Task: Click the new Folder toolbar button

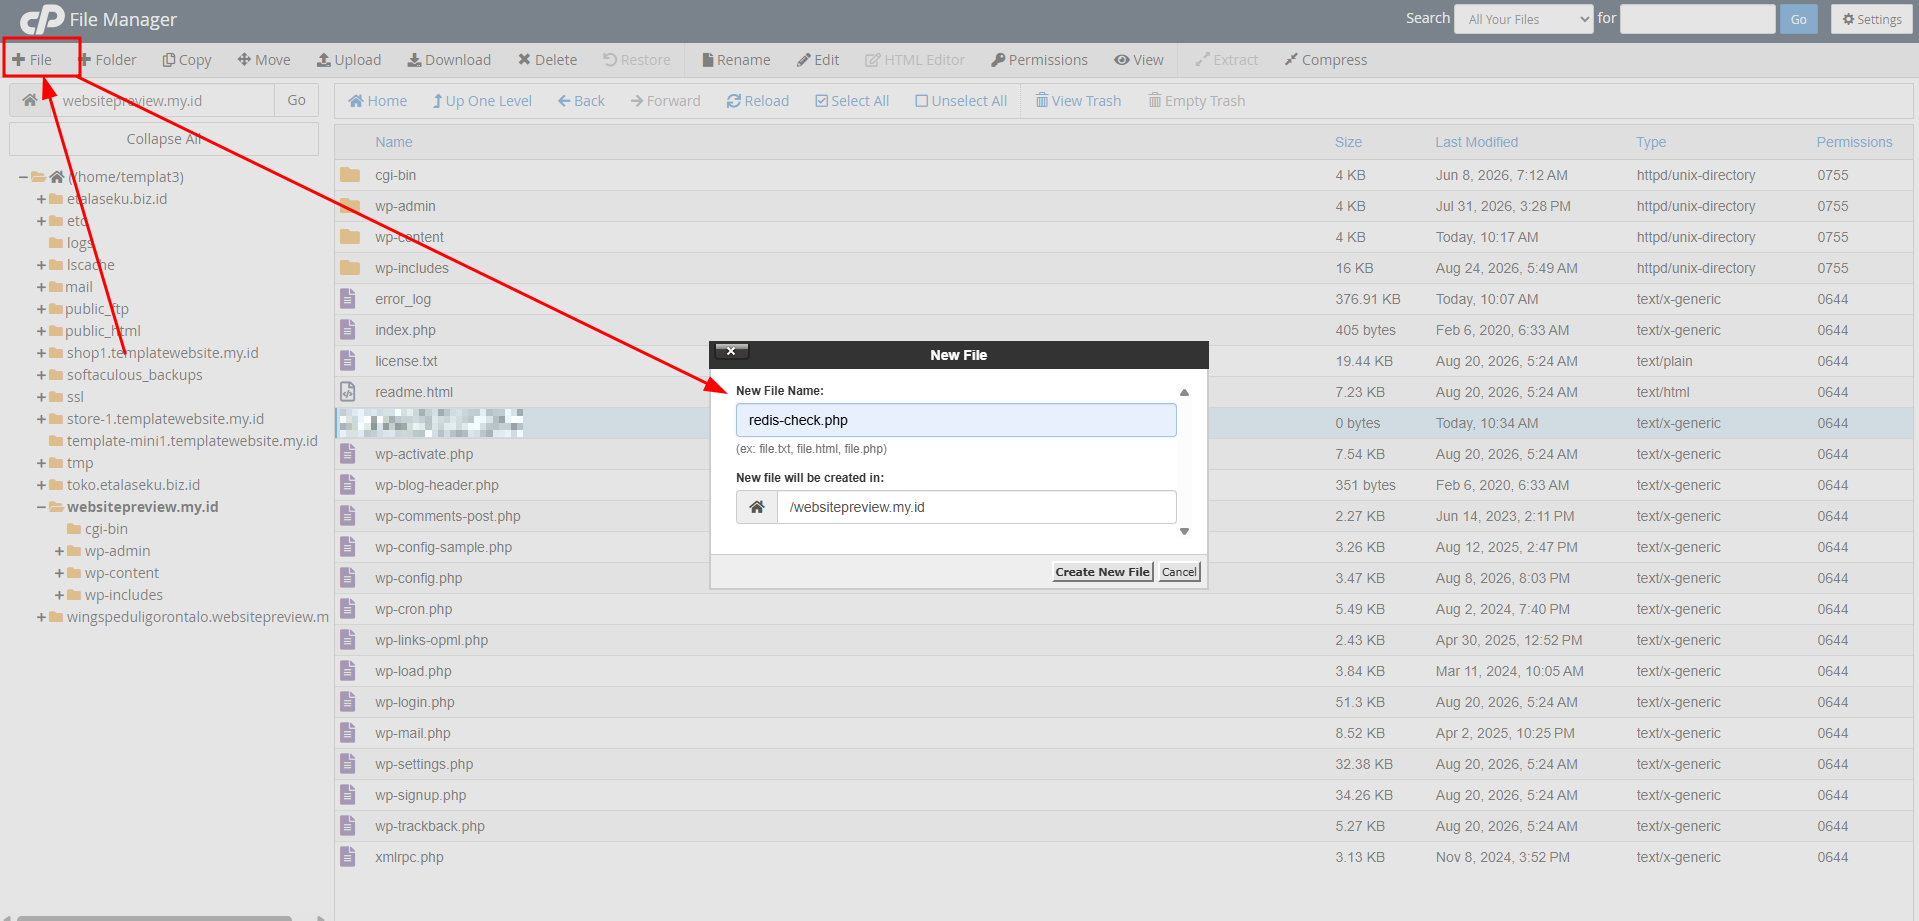Action: (108, 60)
